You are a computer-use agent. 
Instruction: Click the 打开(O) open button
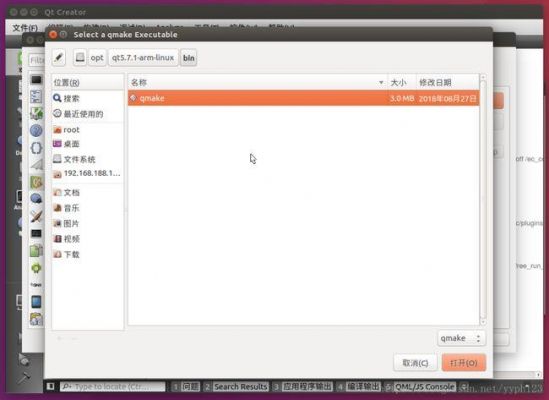tap(464, 363)
